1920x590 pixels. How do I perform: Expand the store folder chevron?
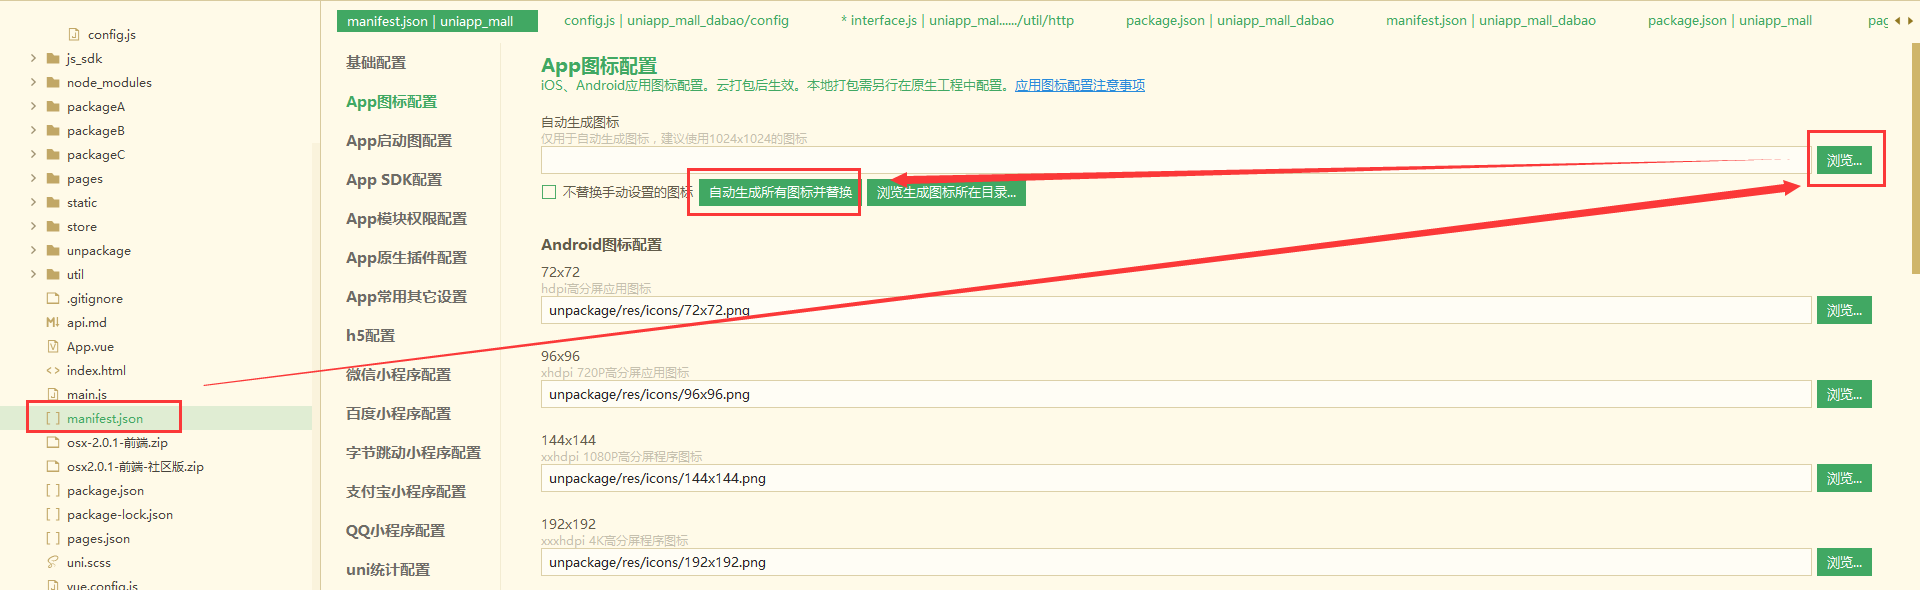tap(33, 227)
